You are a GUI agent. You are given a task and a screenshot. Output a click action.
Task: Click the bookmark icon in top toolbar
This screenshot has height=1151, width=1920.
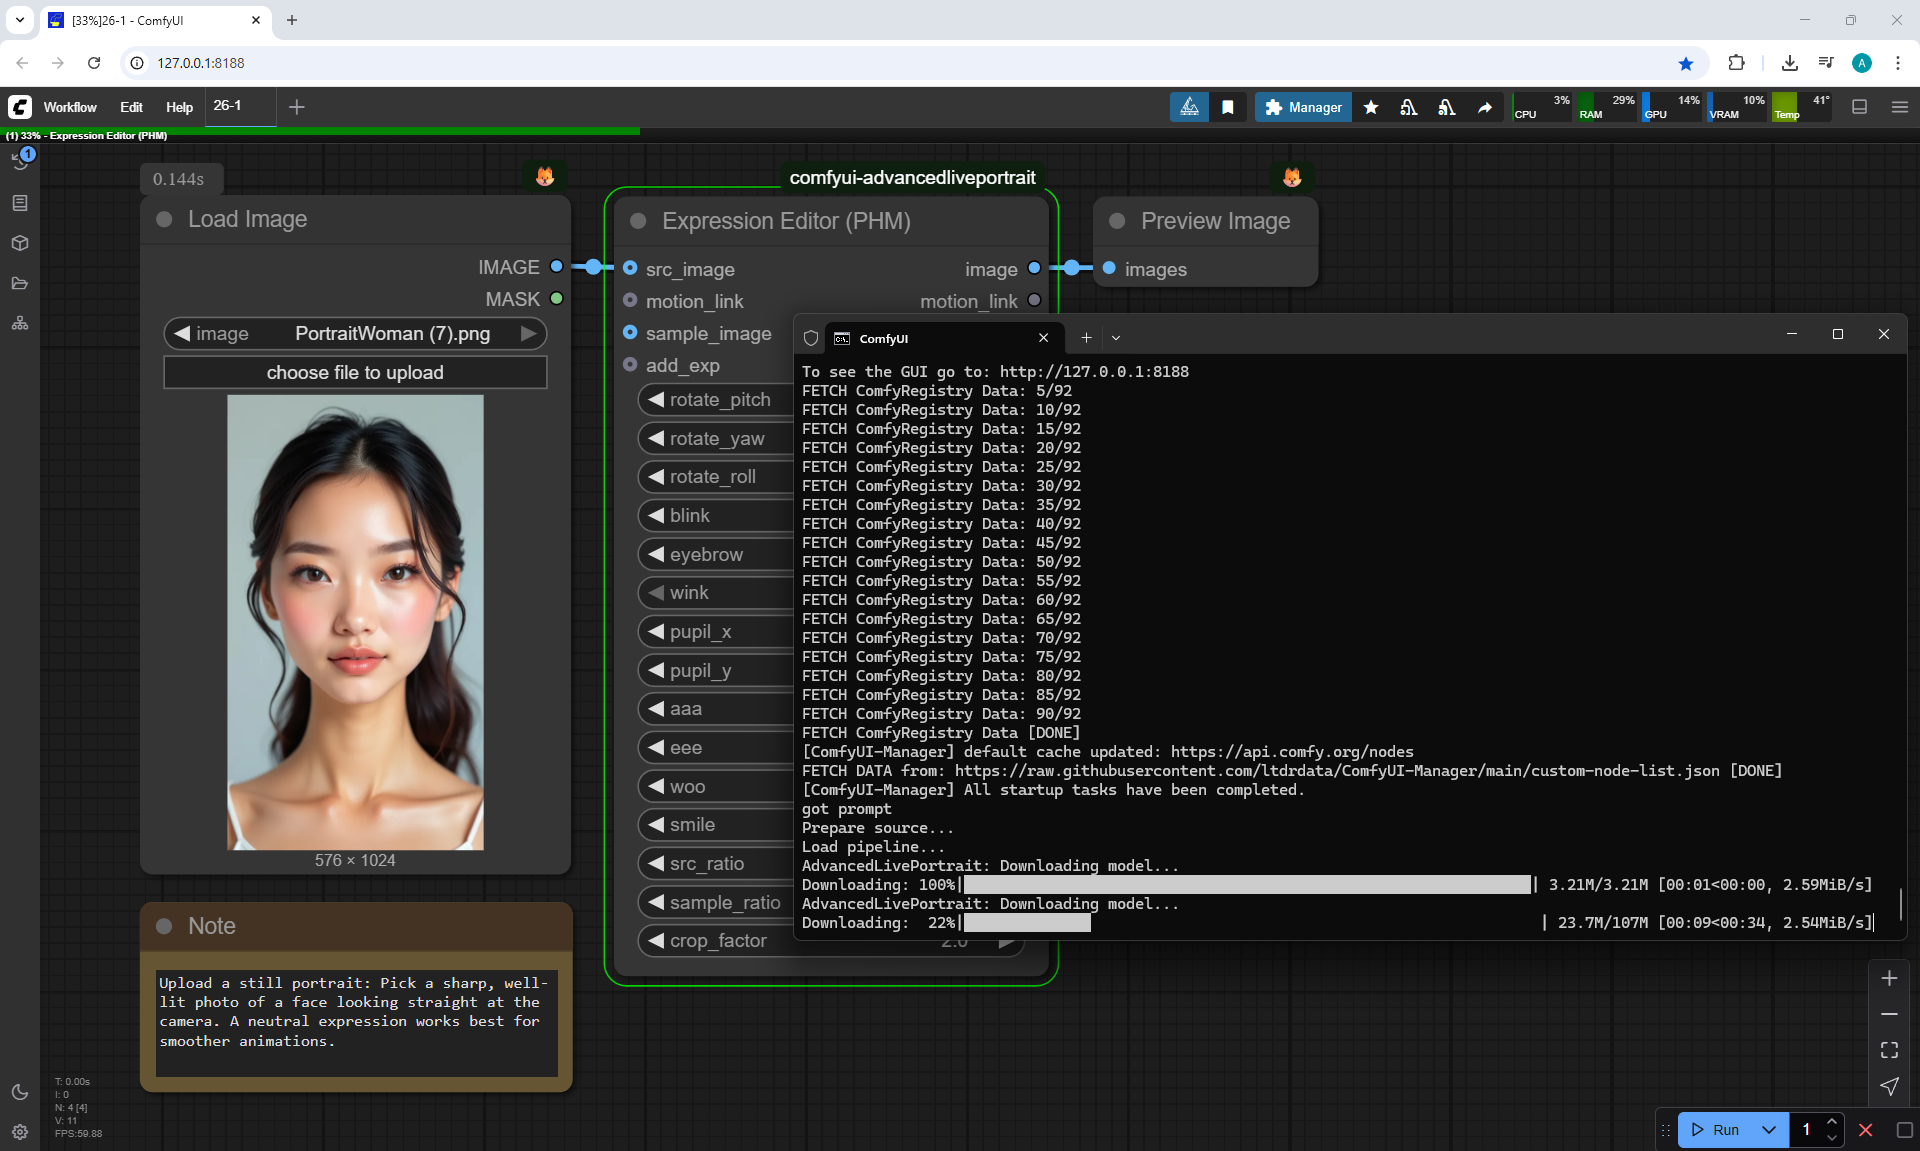pyautogui.click(x=1228, y=107)
